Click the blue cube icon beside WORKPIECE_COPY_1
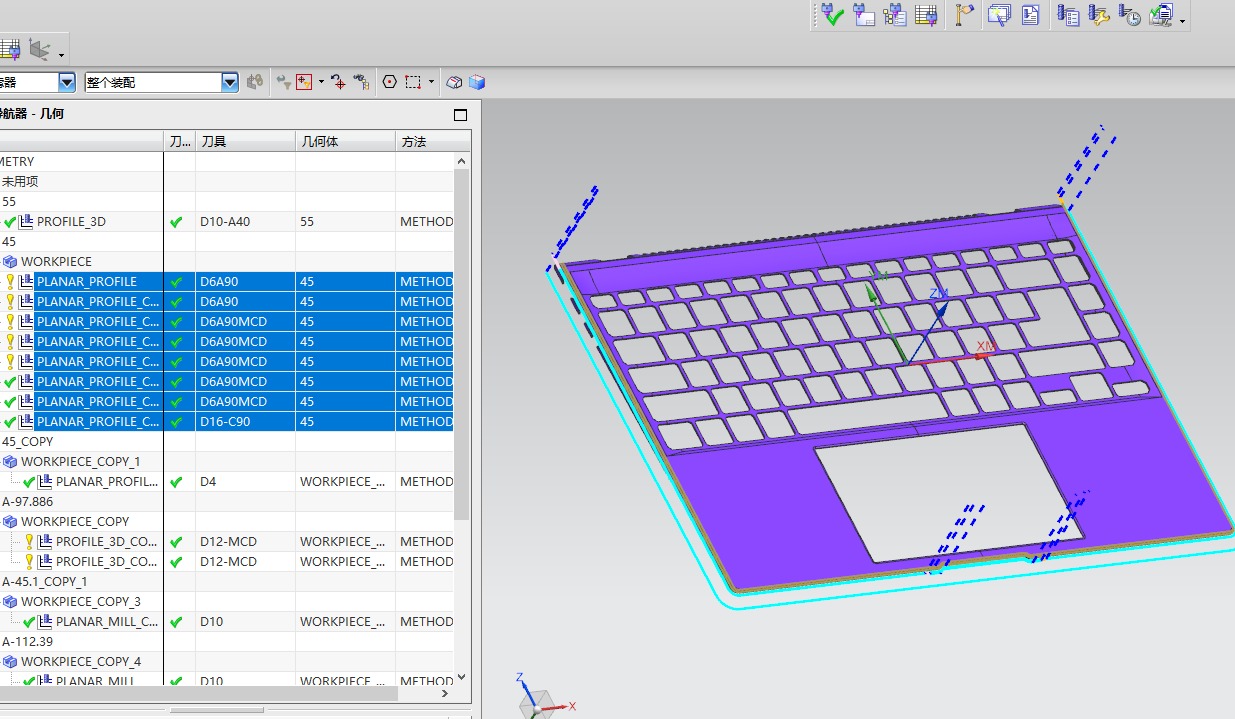 pos(10,462)
